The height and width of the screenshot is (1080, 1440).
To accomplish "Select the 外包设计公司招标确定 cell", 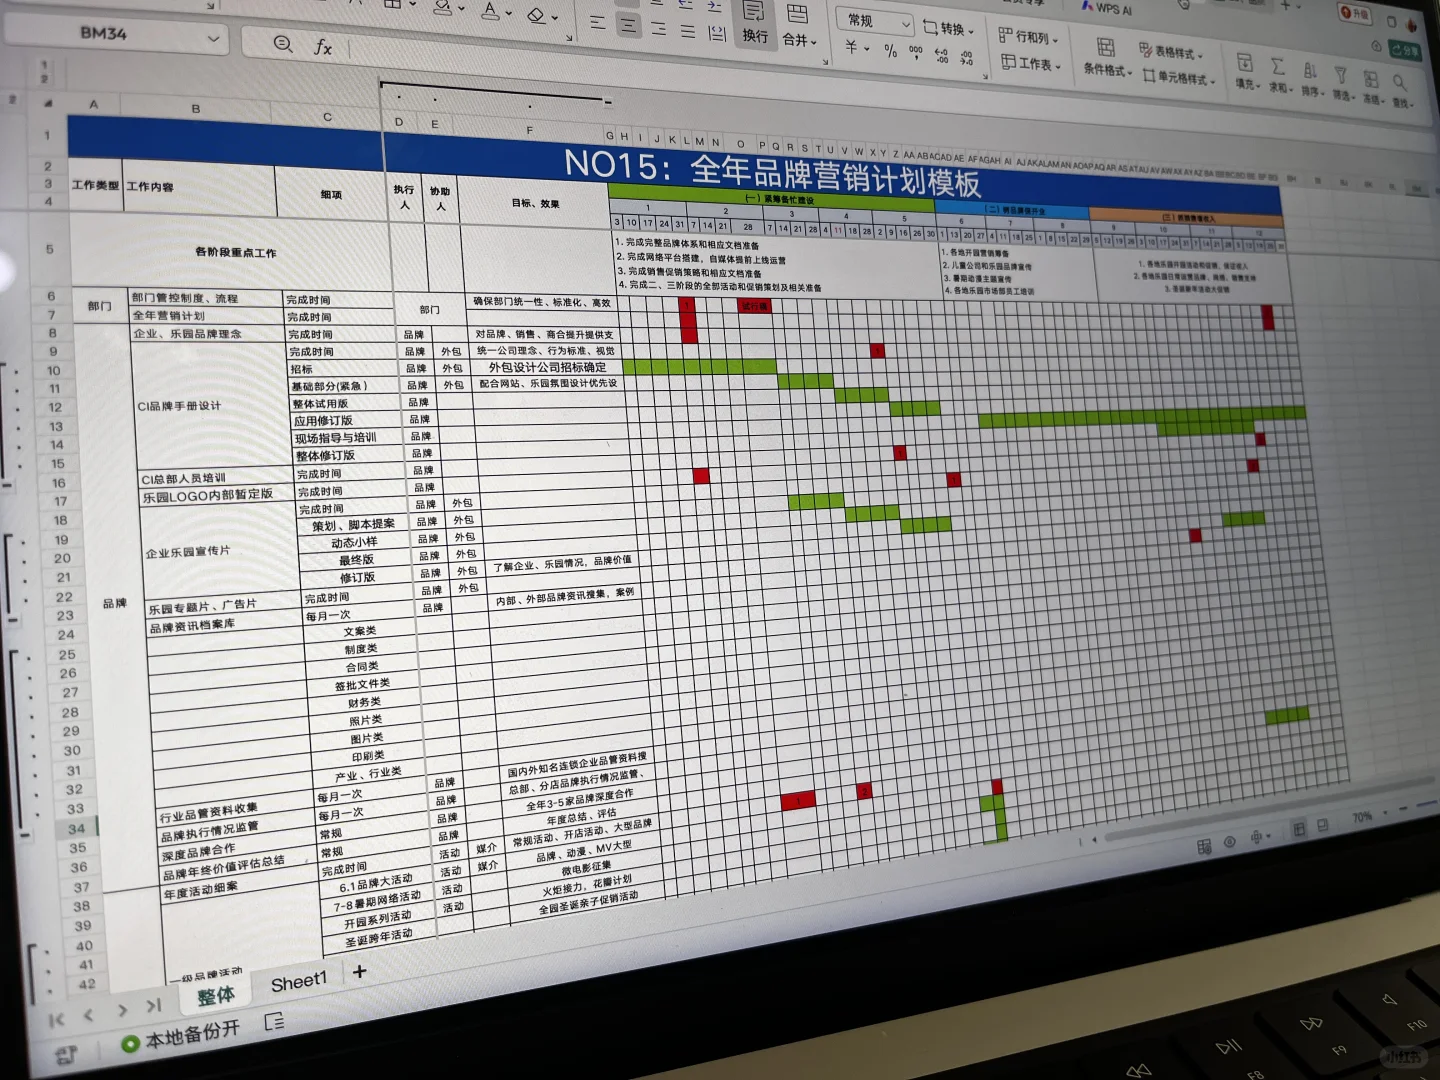I will pos(547,367).
